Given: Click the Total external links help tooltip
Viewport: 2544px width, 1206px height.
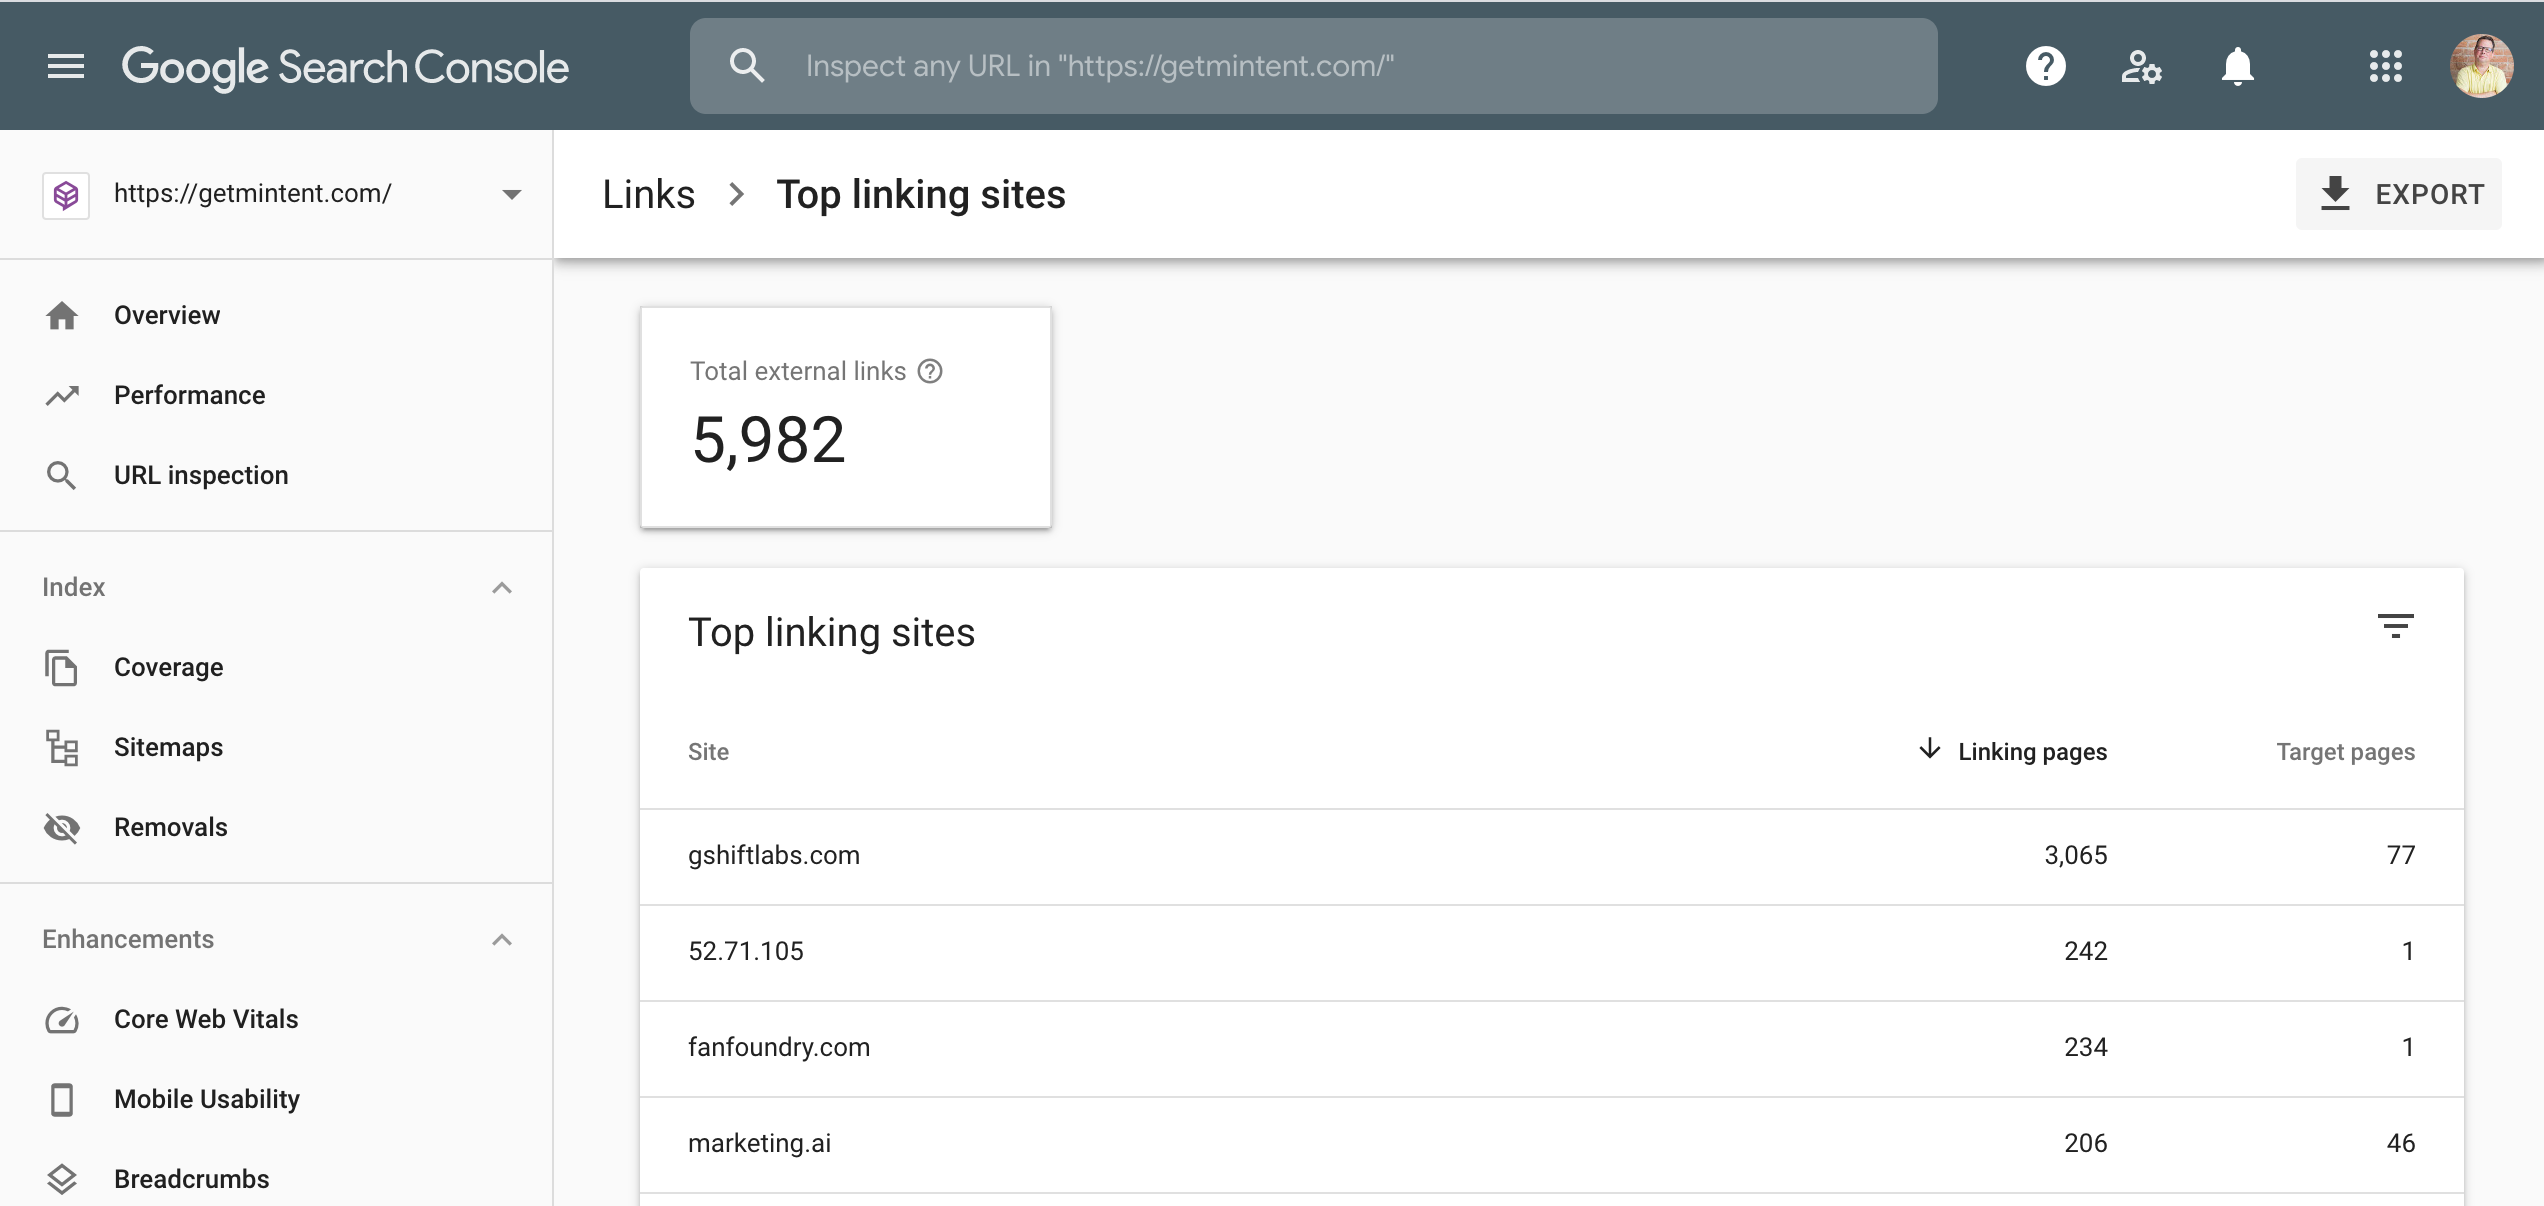Looking at the screenshot, I should coord(931,371).
